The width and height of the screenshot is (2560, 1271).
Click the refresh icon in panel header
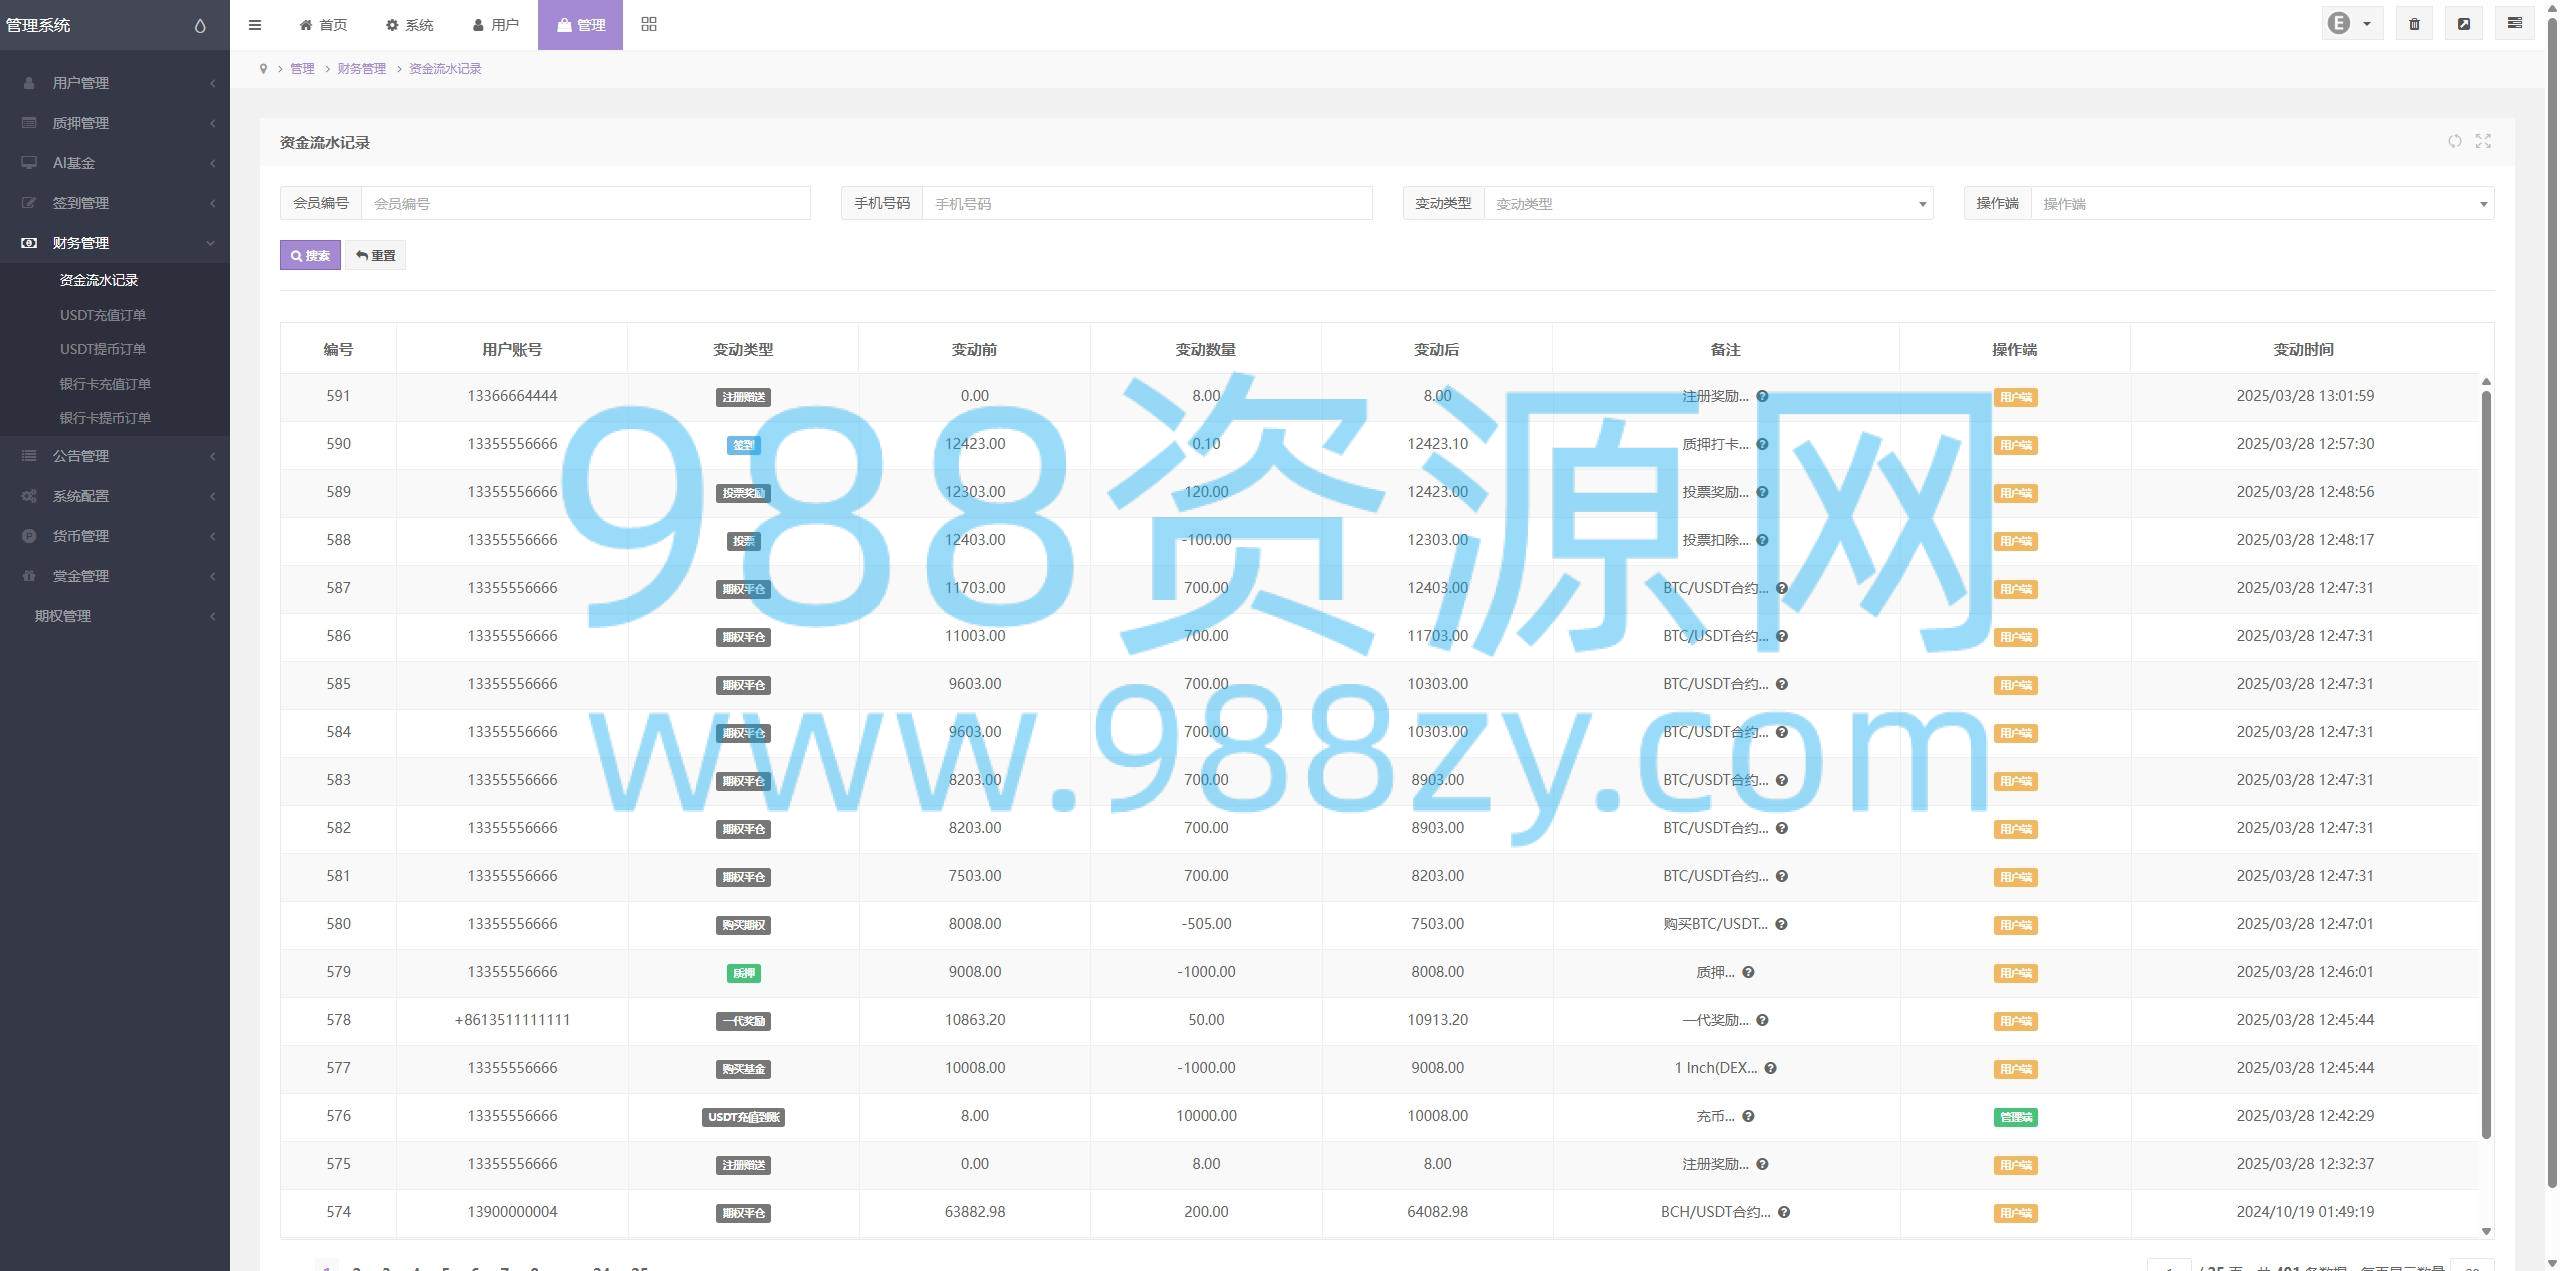(2454, 141)
